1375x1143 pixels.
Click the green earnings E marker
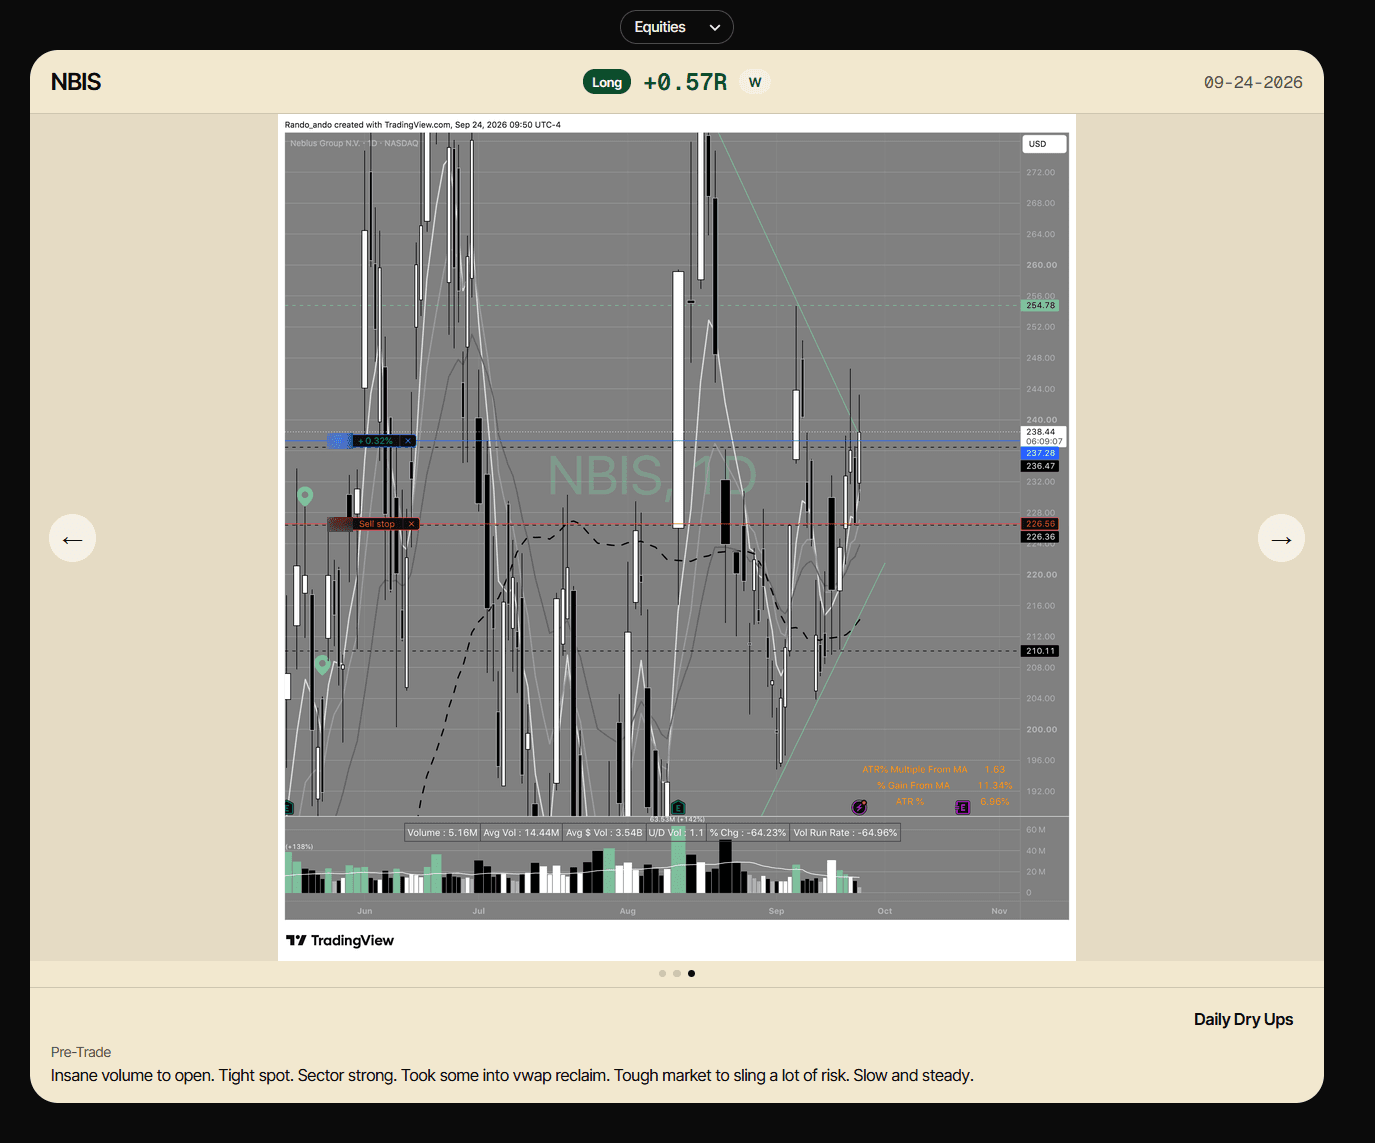click(x=678, y=807)
